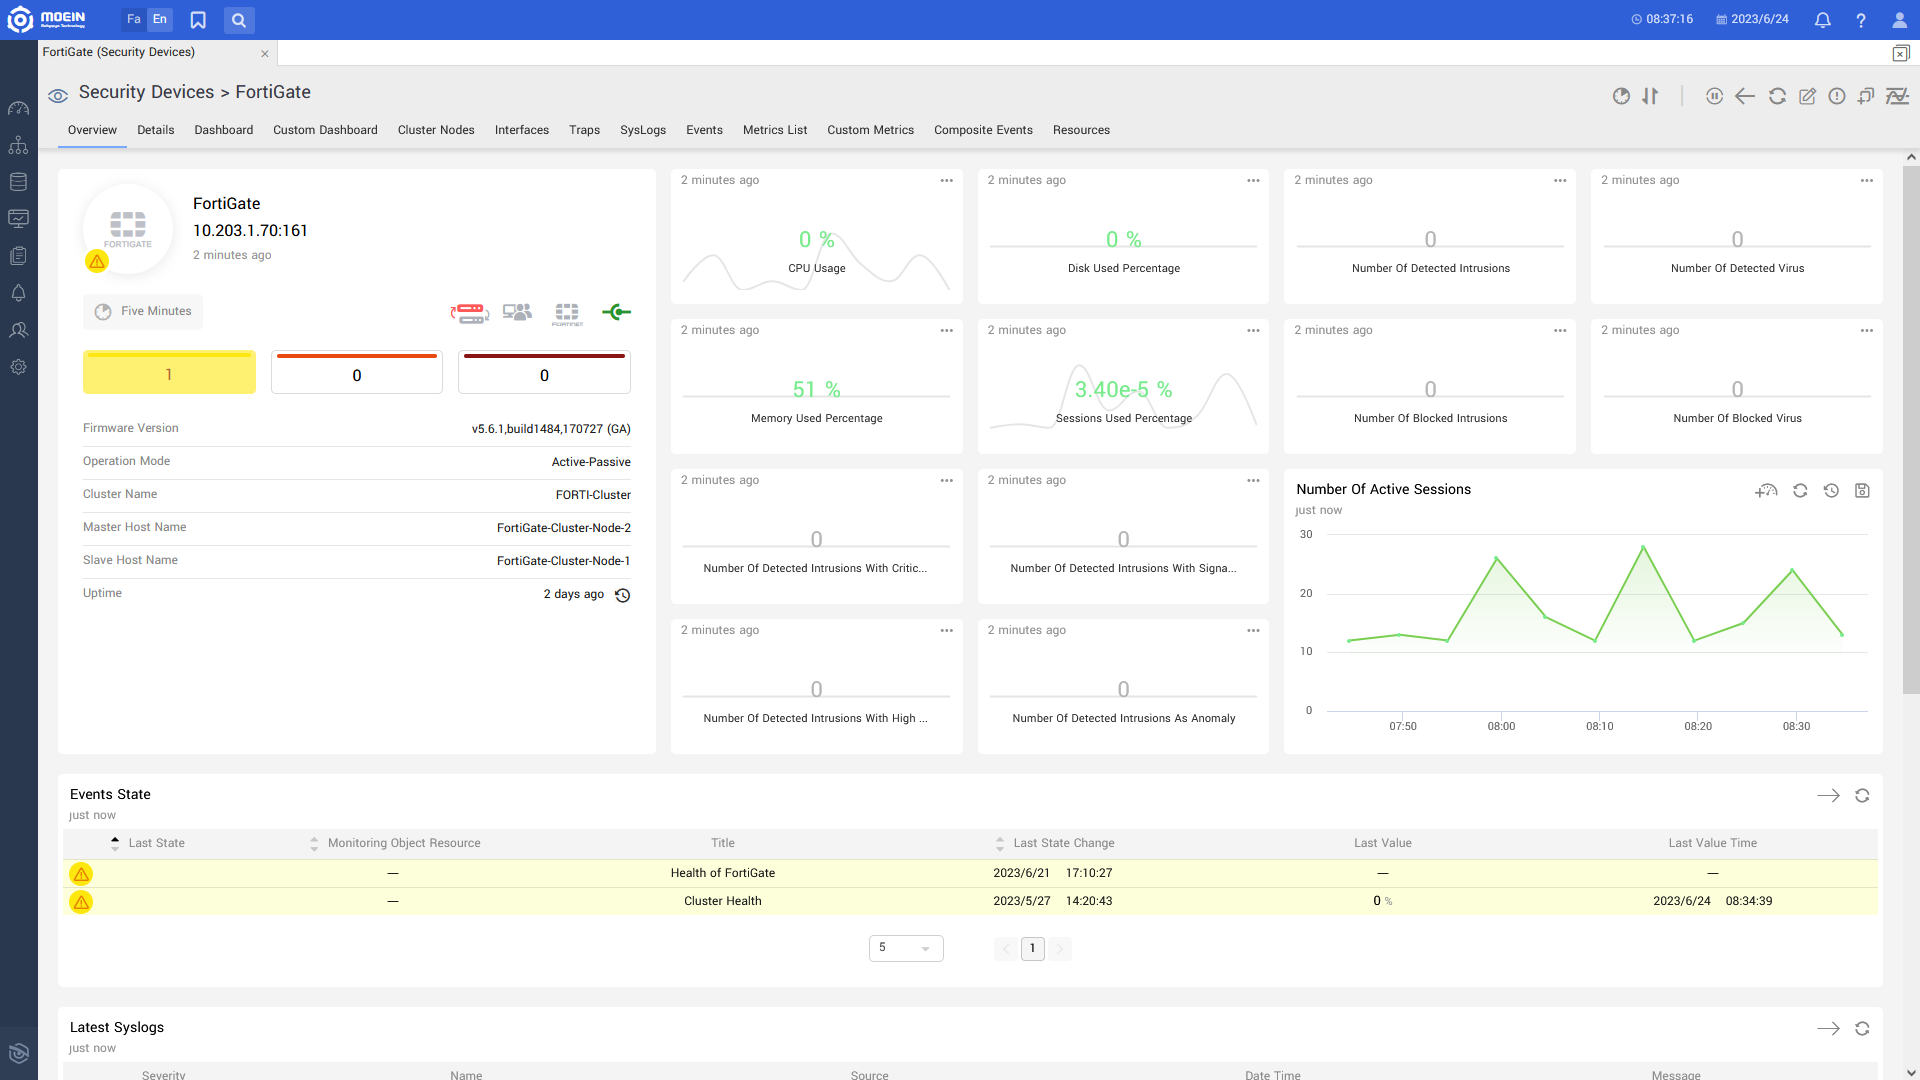
Task: Edit the device with the pencil icon
Action: tap(1807, 96)
